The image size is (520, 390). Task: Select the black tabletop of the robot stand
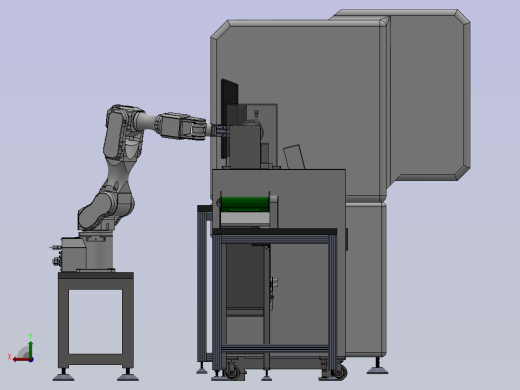click(96, 275)
